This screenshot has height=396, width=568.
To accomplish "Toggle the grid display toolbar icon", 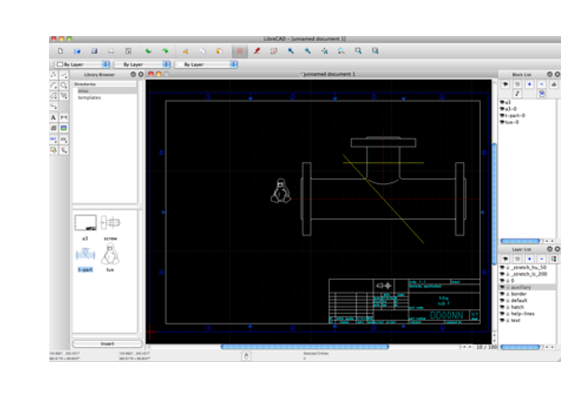I will click(240, 51).
